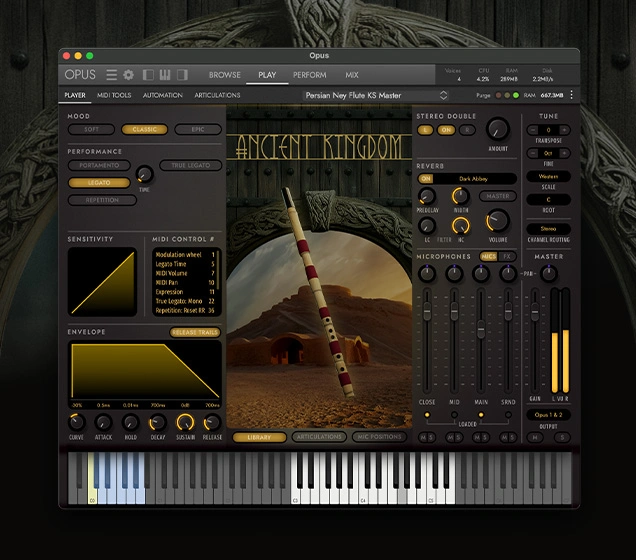Image resolution: width=636 pixels, height=560 pixels.
Task: Click the instrument selector up-down arrows
Action: tap(443, 95)
